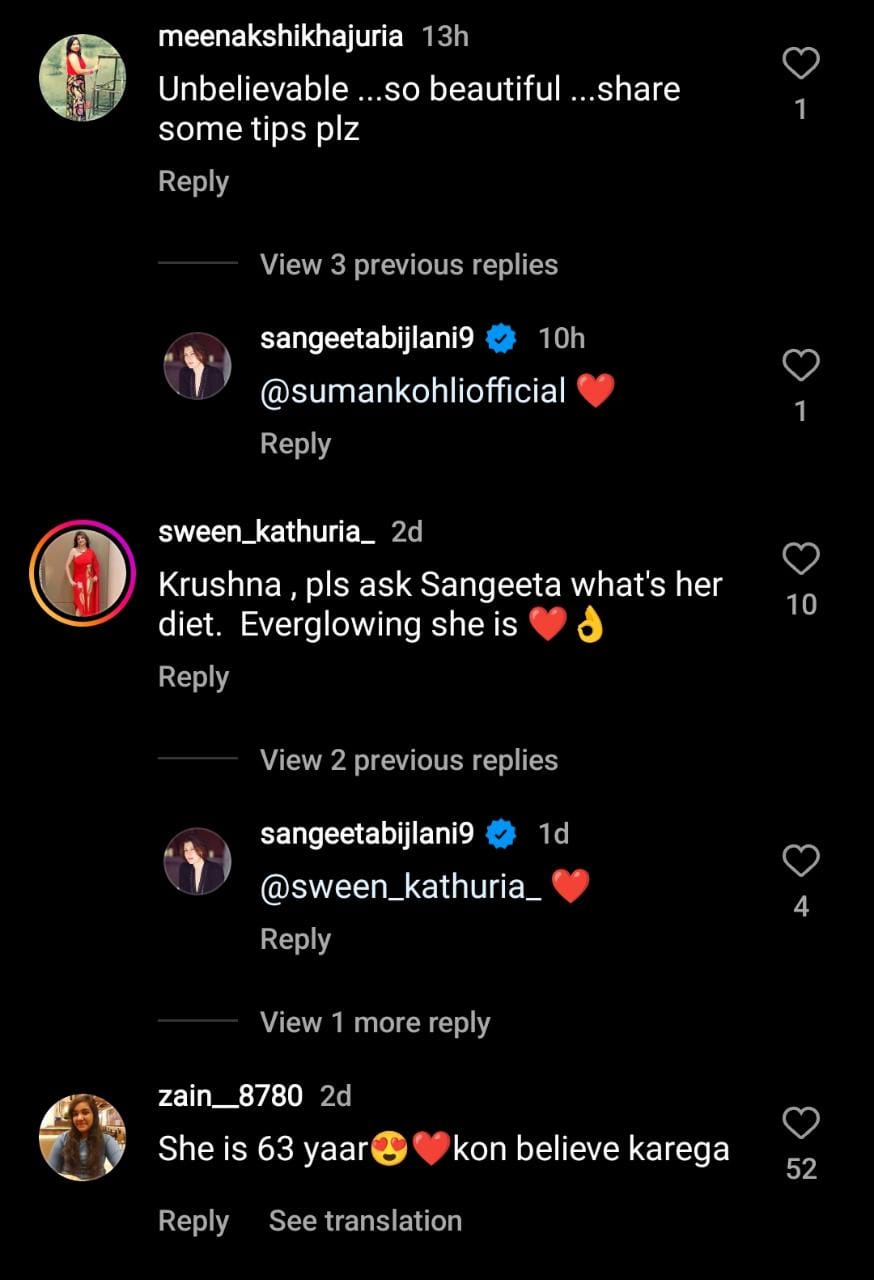This screenshot has height=1280, width=874.
Task: Reply to sween_kathuria_'s comment
Action: tap(193, 677)
